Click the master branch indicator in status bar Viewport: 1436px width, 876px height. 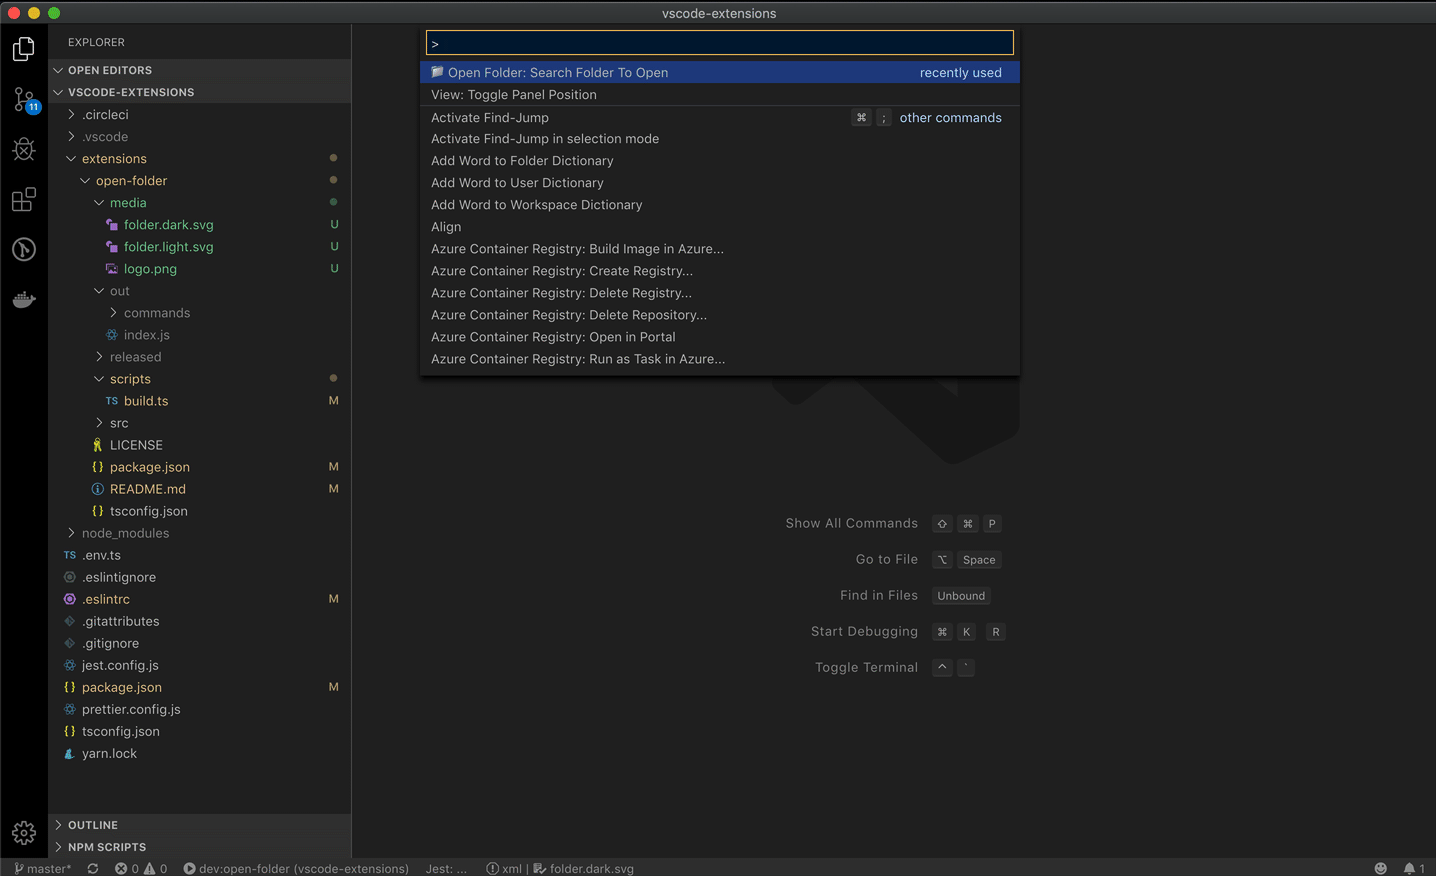click(x=43, y=868)
